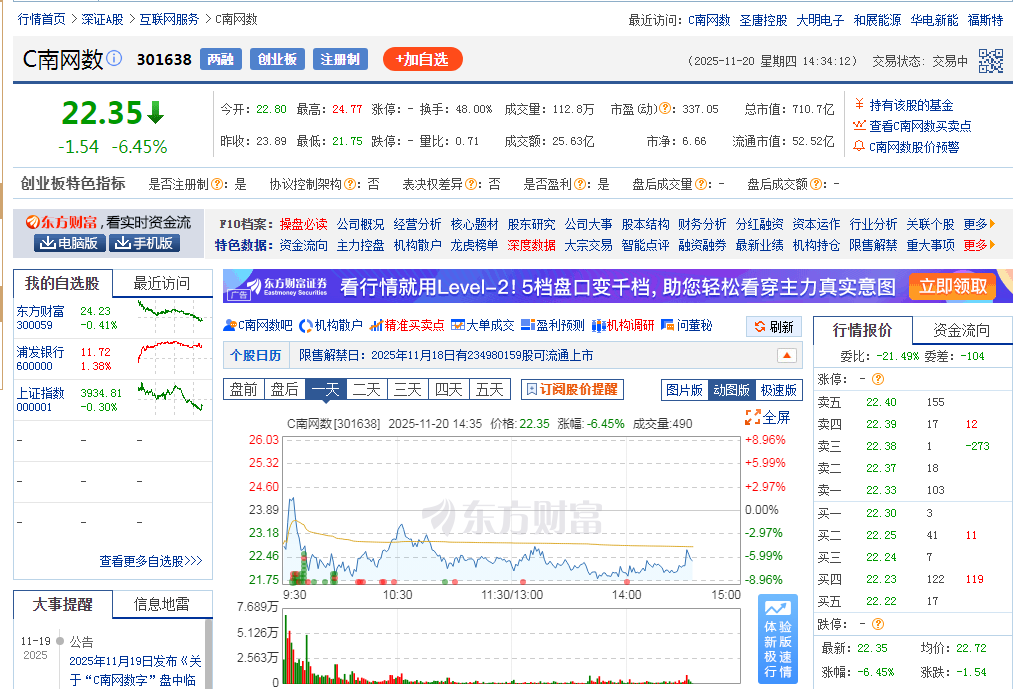Open 龙虎榜单 data link
The width and height of the screenshot is (1029, 689).
(474, 245)
